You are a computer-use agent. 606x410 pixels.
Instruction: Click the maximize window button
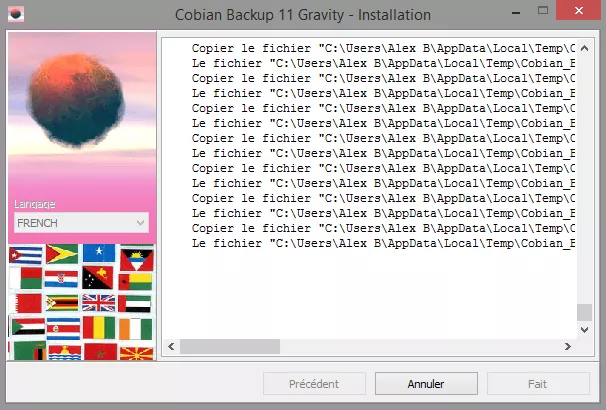click(543, 10)
